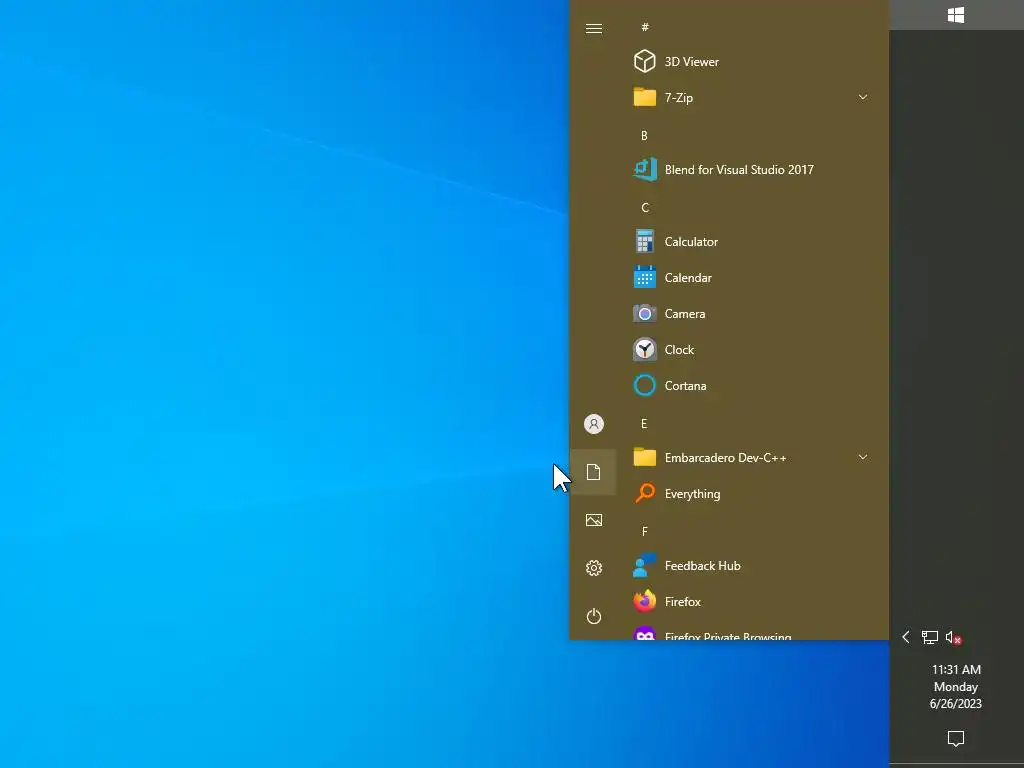This screenshot has width=1024, height=768.
Task: Expand the Embarcadero Dev-C++ chevron
Action: (863, 457)
